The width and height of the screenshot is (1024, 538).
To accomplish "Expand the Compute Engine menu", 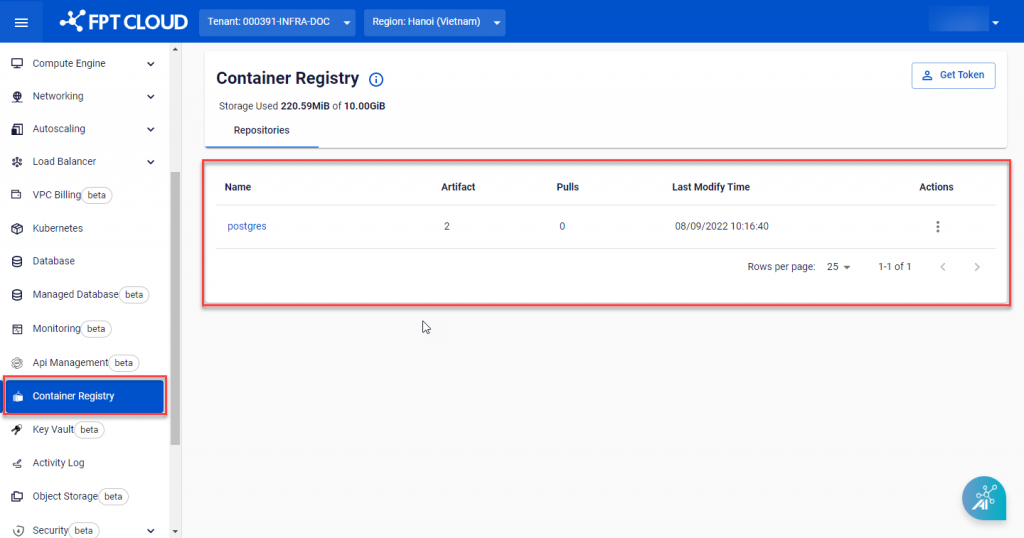I will (150, 64).
